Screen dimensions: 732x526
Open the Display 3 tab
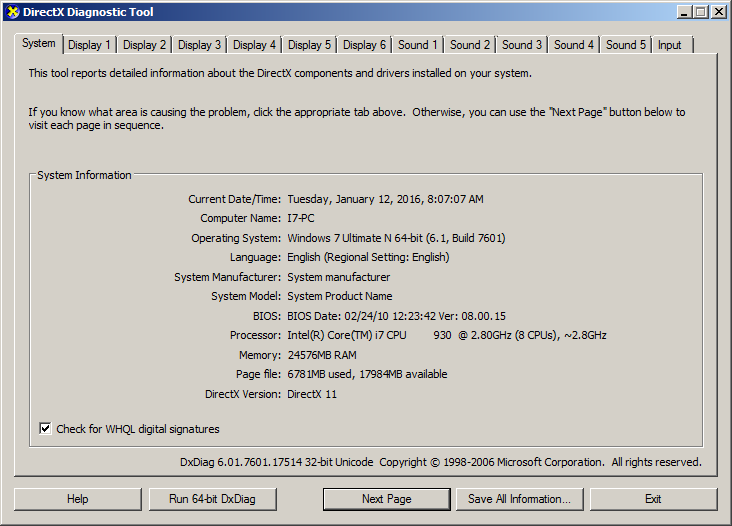click(199, 45)
